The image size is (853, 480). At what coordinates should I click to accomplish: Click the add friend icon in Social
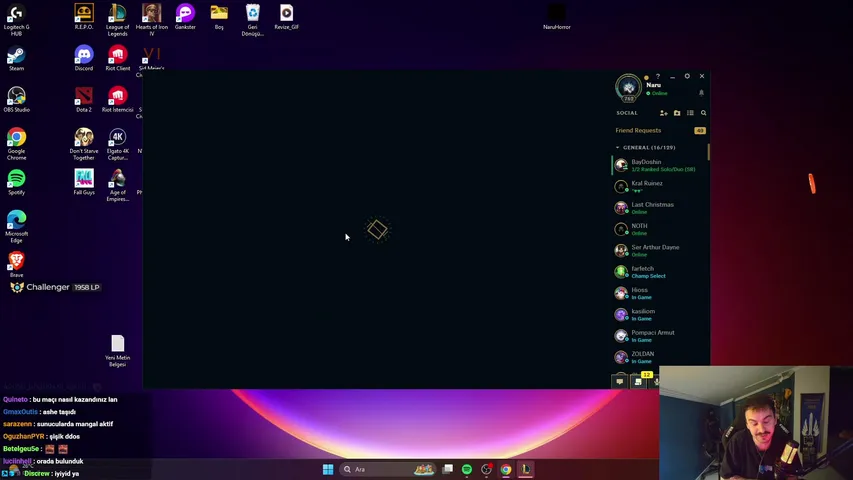coord(664,113)
